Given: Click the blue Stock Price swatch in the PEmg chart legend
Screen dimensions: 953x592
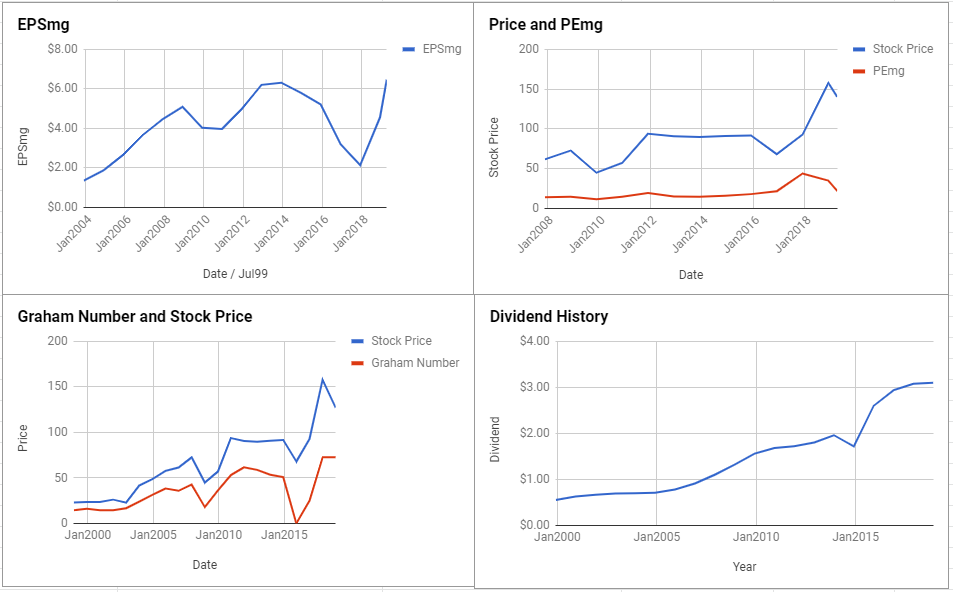Looking at the screenshot, I should tap(858, 49).
